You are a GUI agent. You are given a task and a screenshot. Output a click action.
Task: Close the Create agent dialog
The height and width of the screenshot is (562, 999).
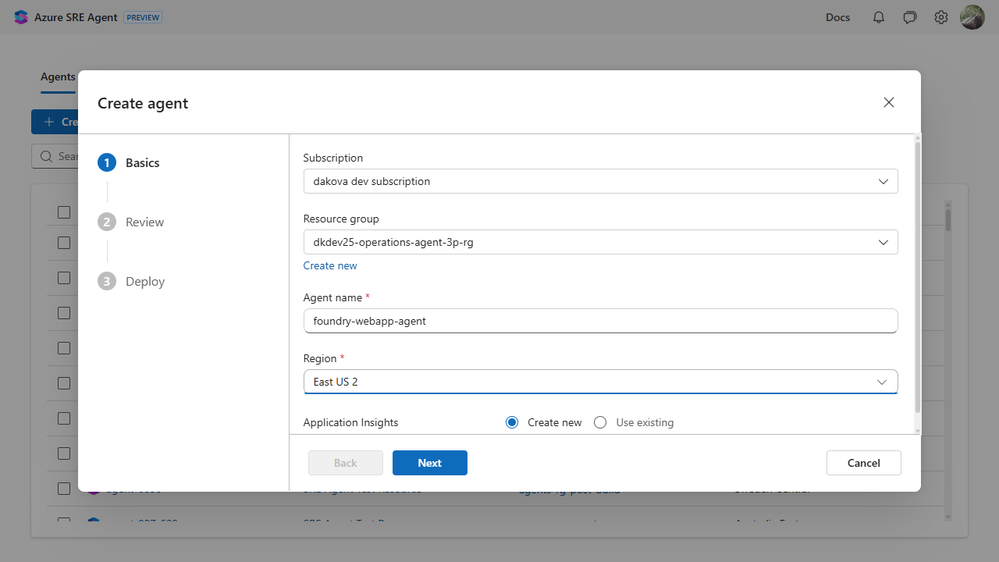click(x=889, y=103)
